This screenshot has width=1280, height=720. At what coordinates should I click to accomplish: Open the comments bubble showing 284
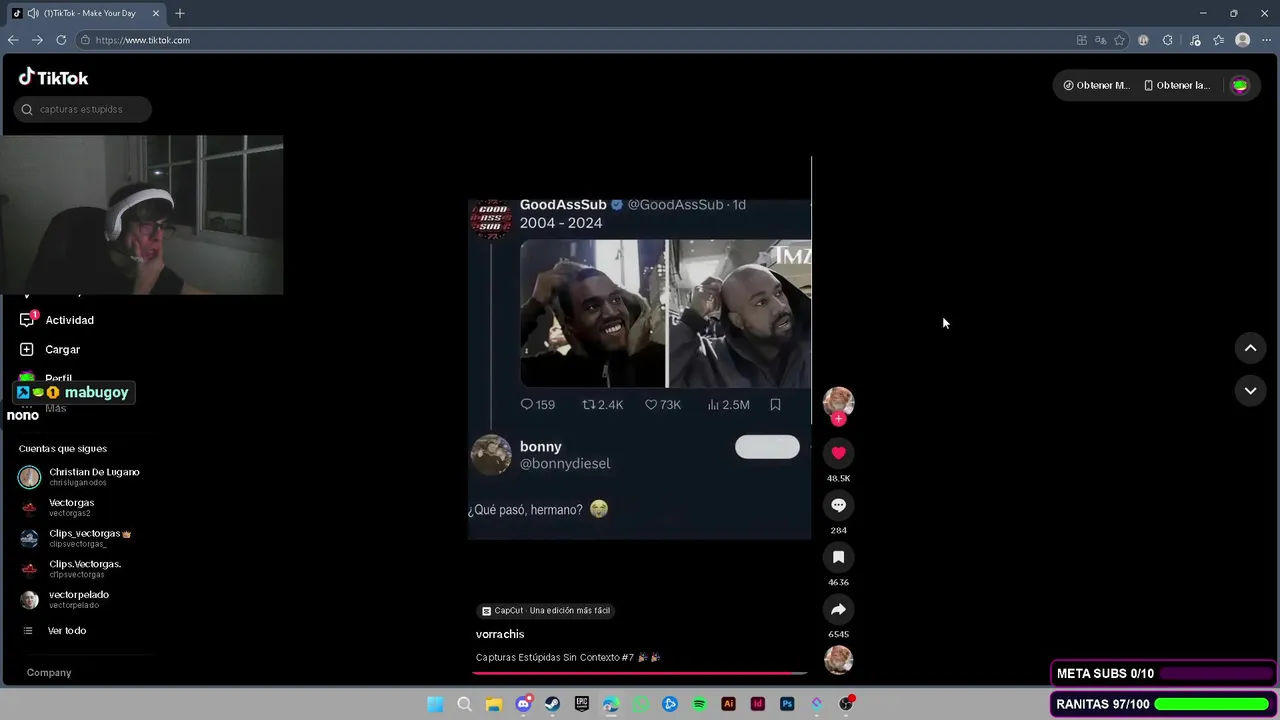[x=838, y=505]
